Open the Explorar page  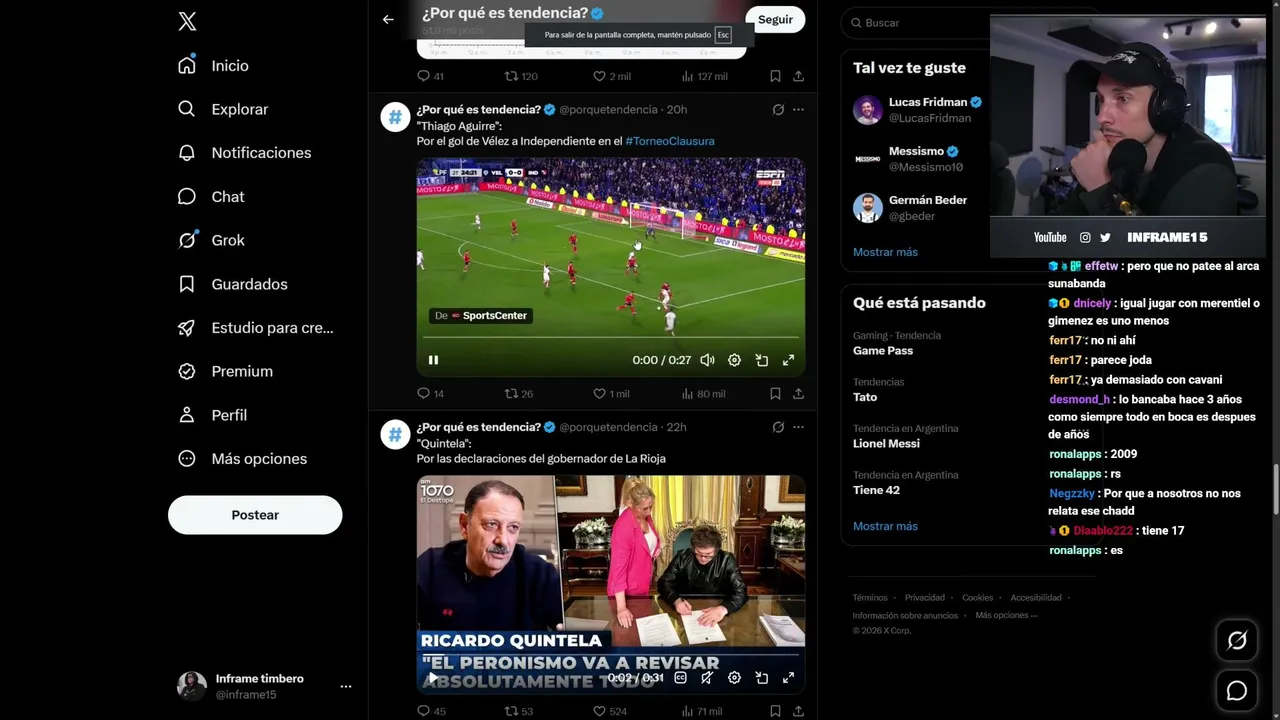(222, 109)
